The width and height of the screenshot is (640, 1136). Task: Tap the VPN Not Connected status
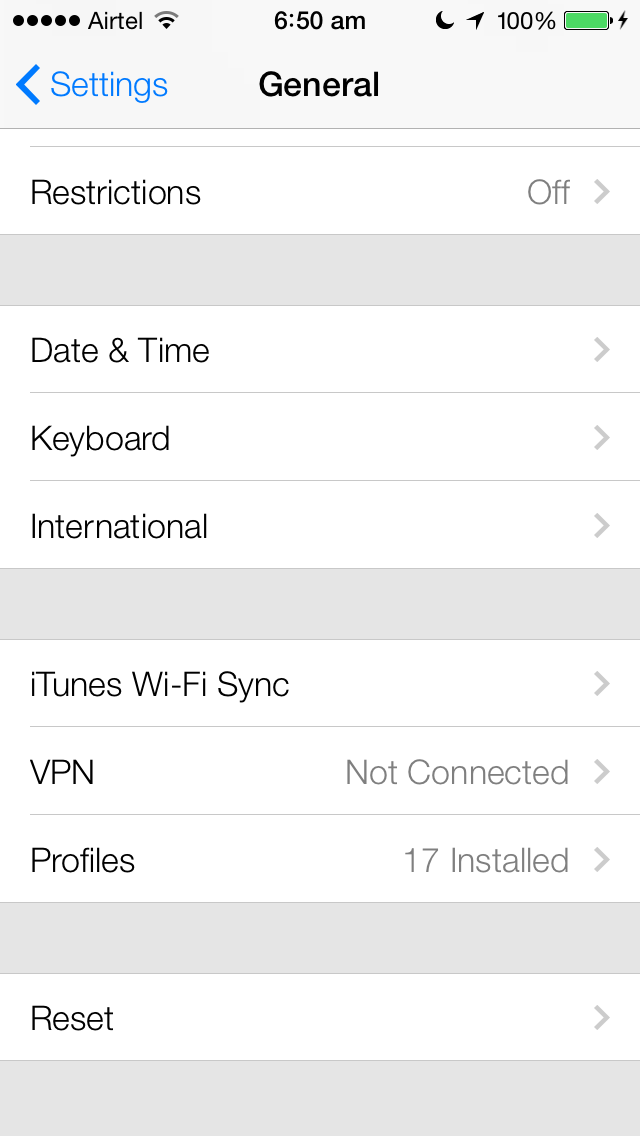(x=457, y=772)
